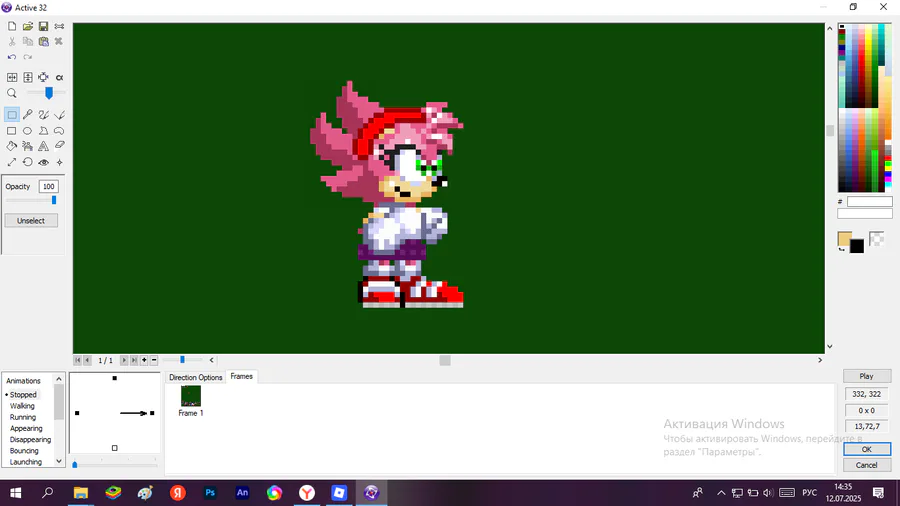The width and height of the screenshot is (900, 506).
Task: Click the Crop image icon
Action: point(44,77)
